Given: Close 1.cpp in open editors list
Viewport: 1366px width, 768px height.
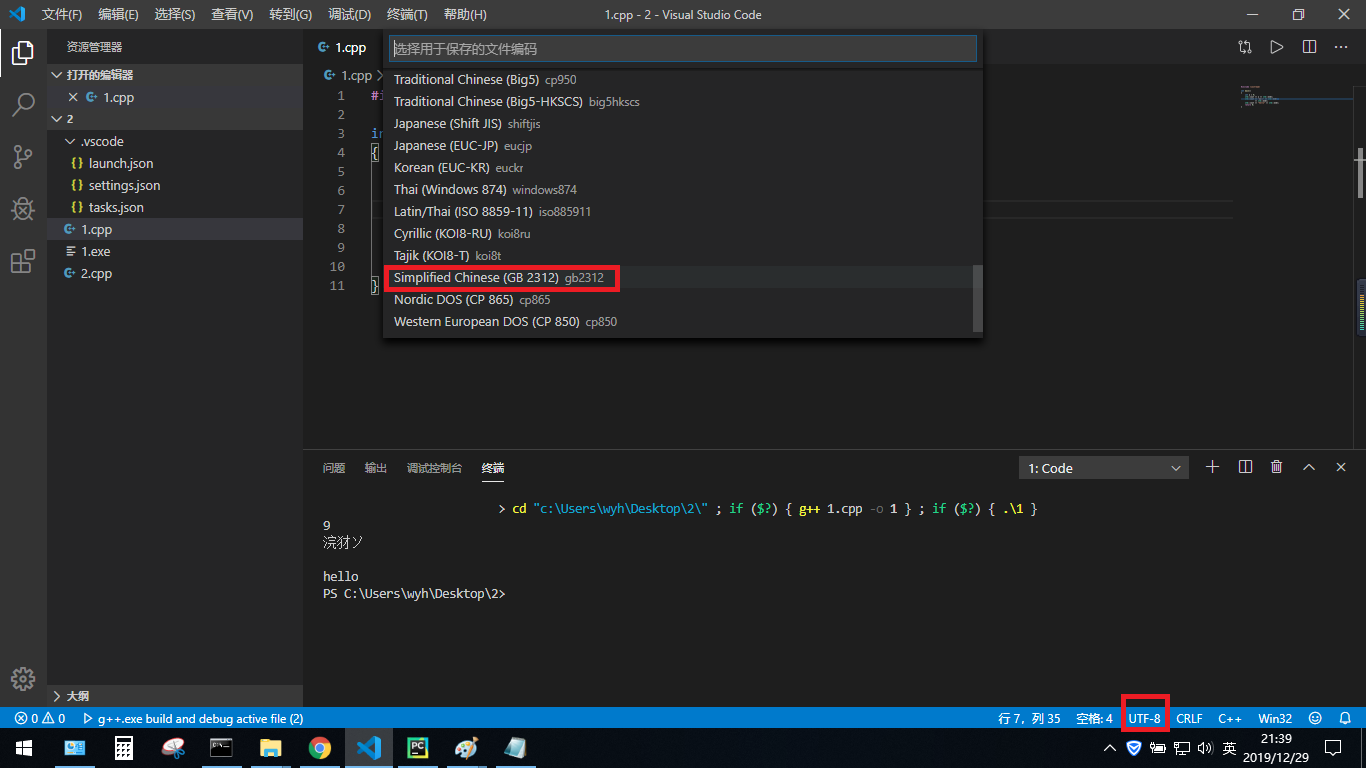Looking at the screenshot, I should 73,97.
